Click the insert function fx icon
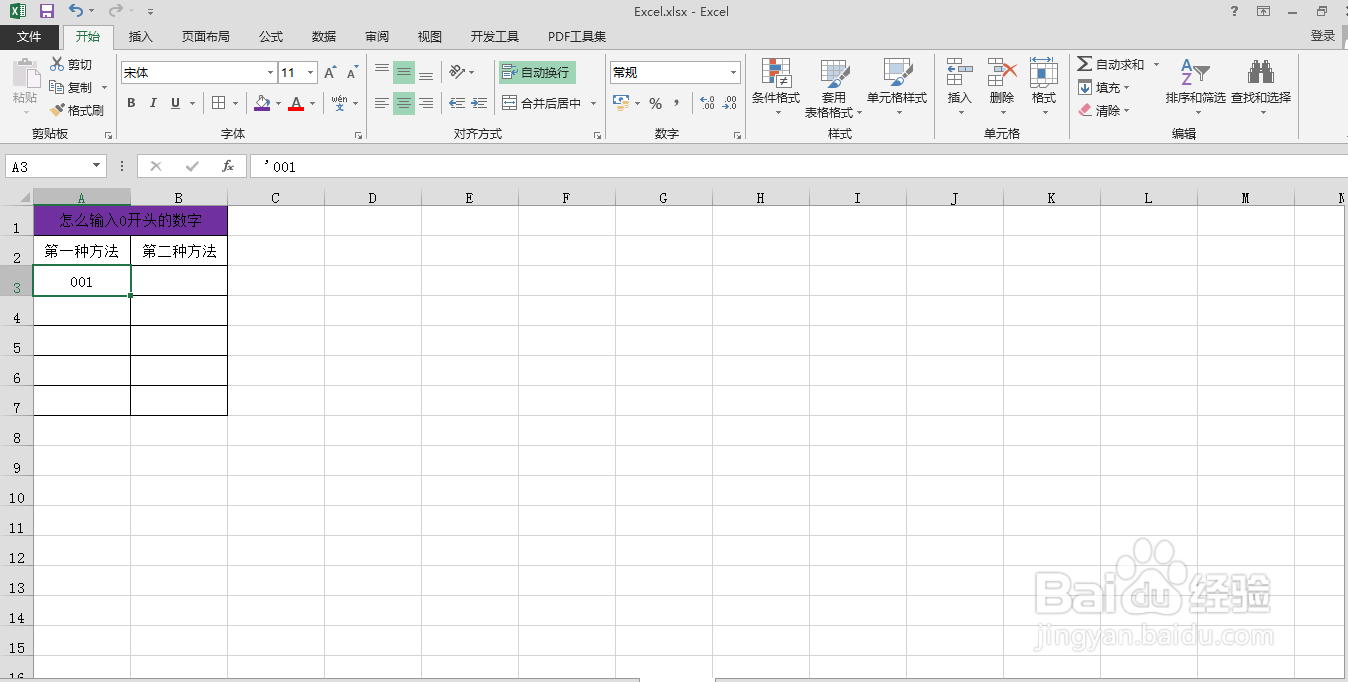The width and height of the screenshot is (1348, 682). pyautogui.click(x=228, y=166)
